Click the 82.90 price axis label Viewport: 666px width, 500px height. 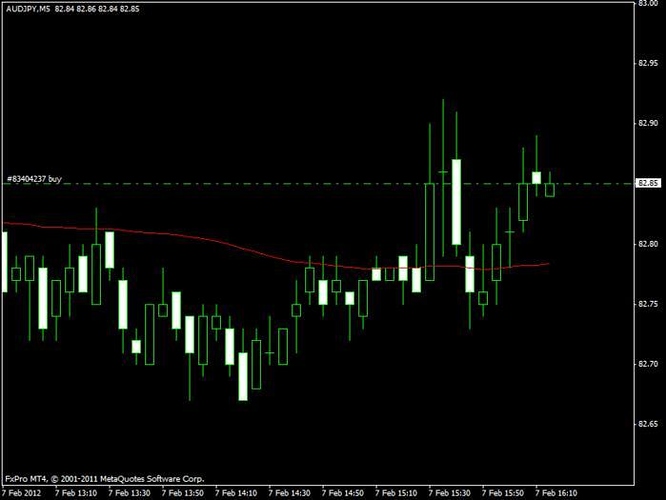(x=648, y=123)
